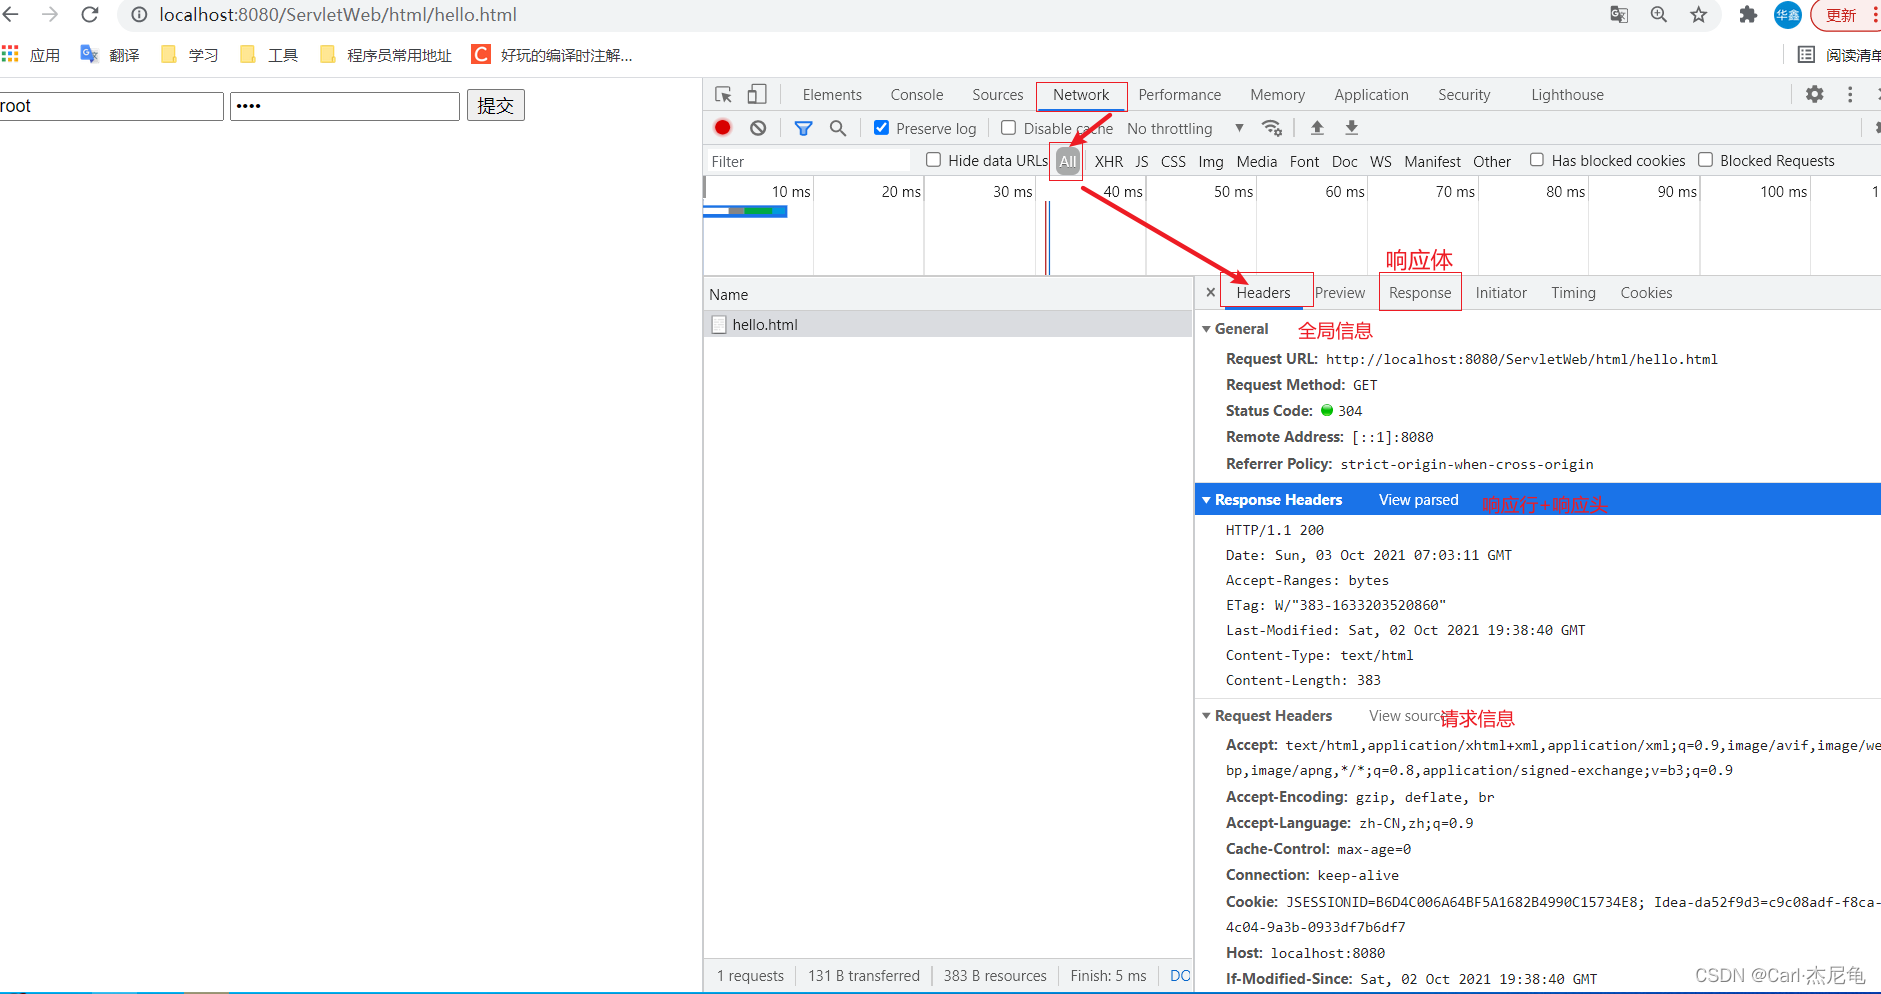The height and width of the screenshot is (994, 1881).
Task: Open the apps grid shortcut
Action: click(10, 54)
